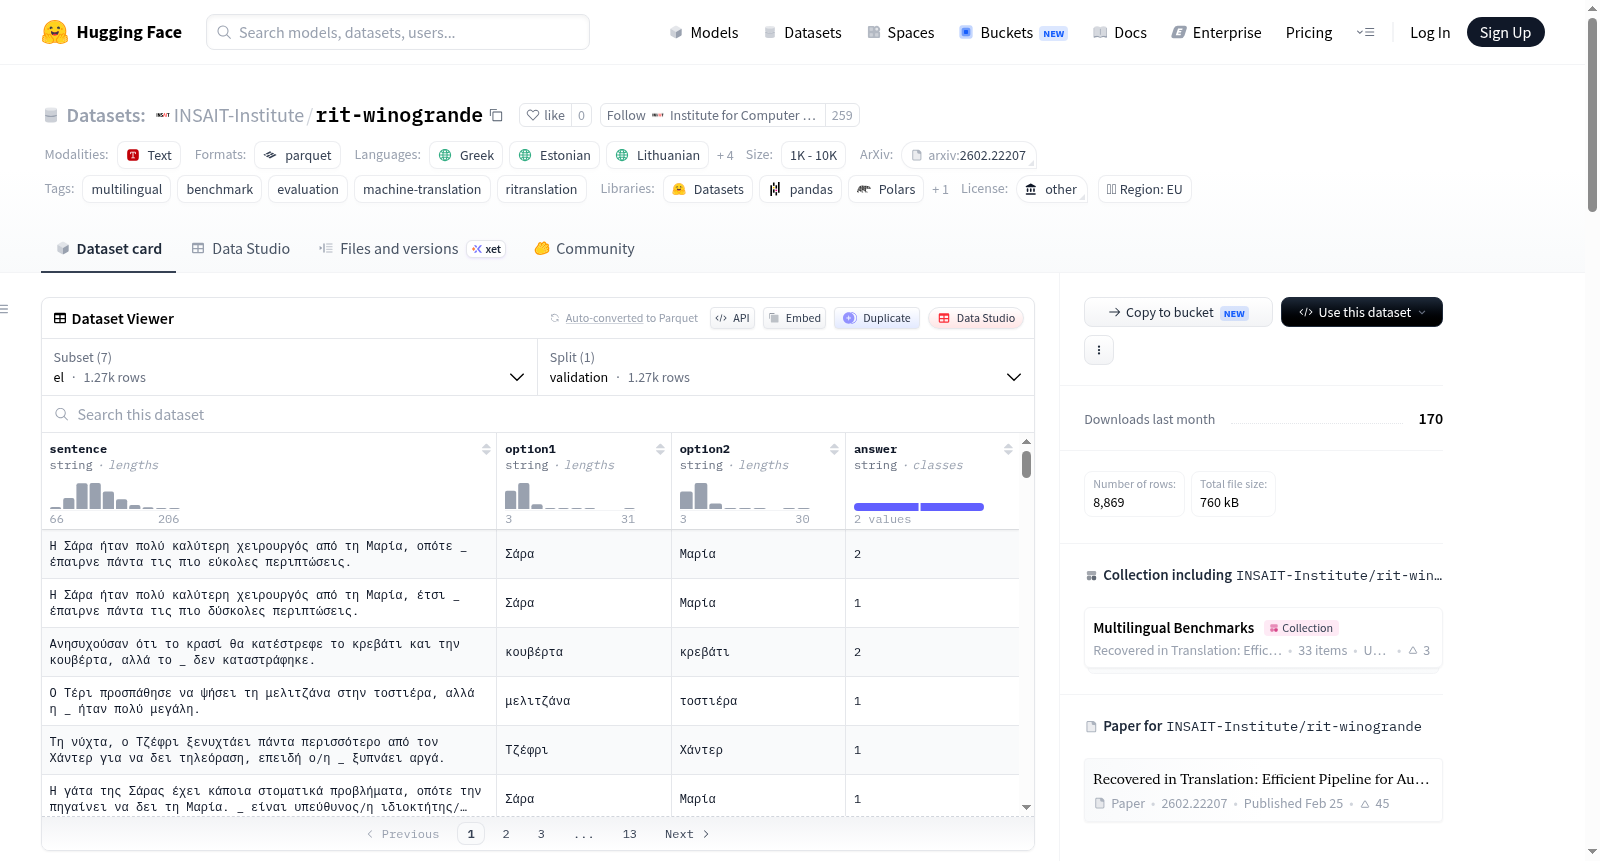Image resolution: width=1600 pixels, height=861 pixels.
Task: Switch to the Dataset card tab
Action: [x=108, y=249]
